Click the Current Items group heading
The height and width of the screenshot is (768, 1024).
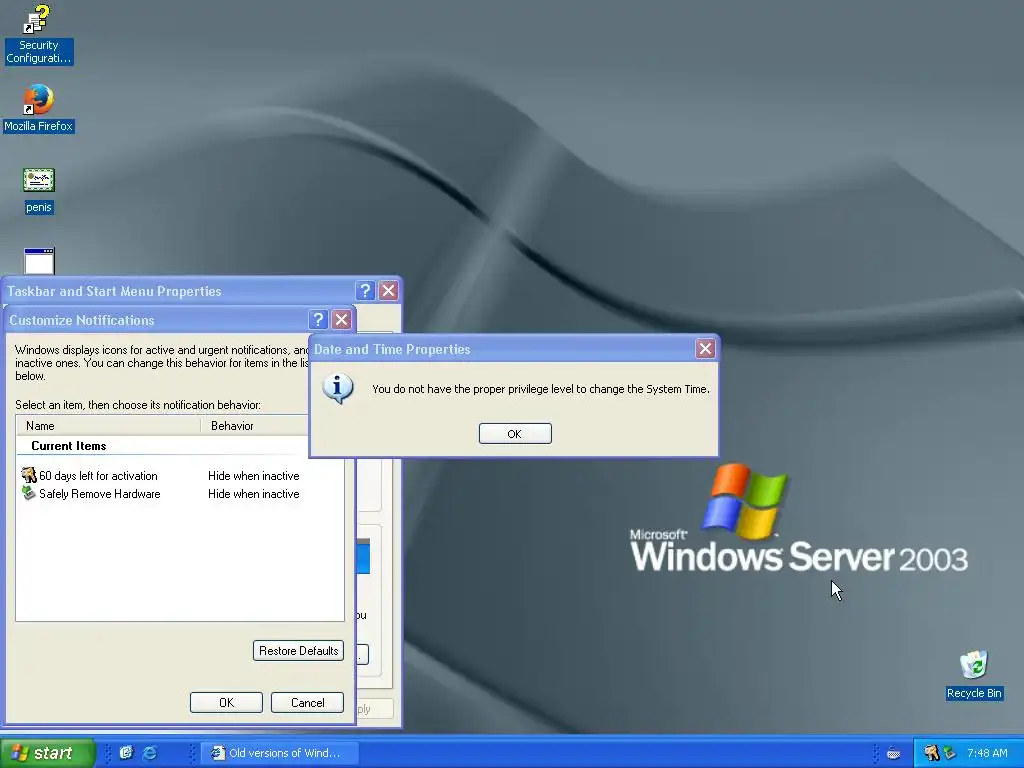[x=69, y=446]
